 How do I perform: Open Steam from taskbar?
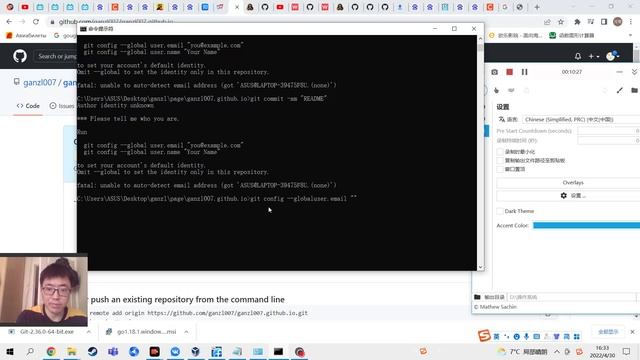(x=93, y=351)
